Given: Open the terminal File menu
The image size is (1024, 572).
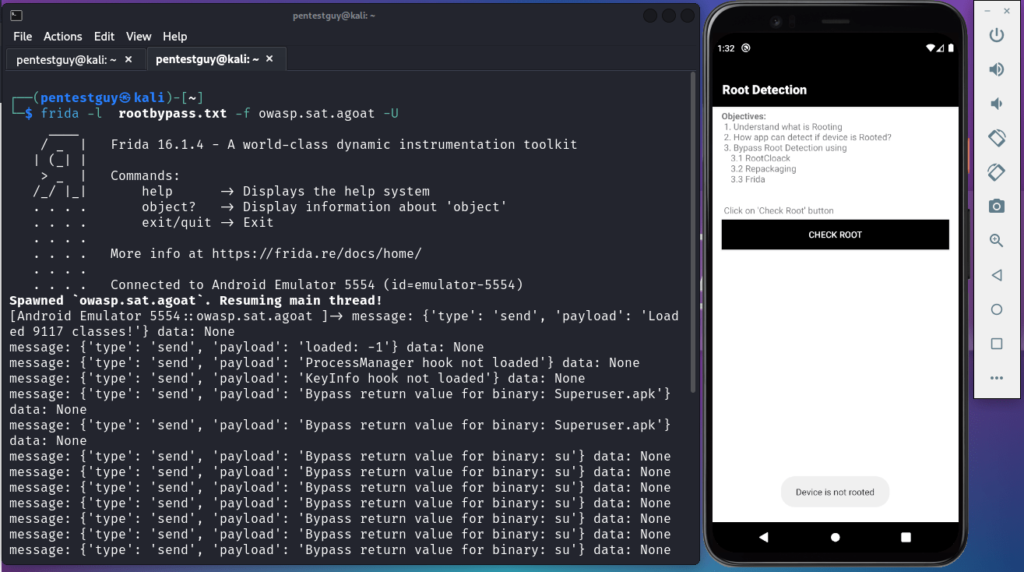Looking at the screenshot, I should click(x=22, y=37).
